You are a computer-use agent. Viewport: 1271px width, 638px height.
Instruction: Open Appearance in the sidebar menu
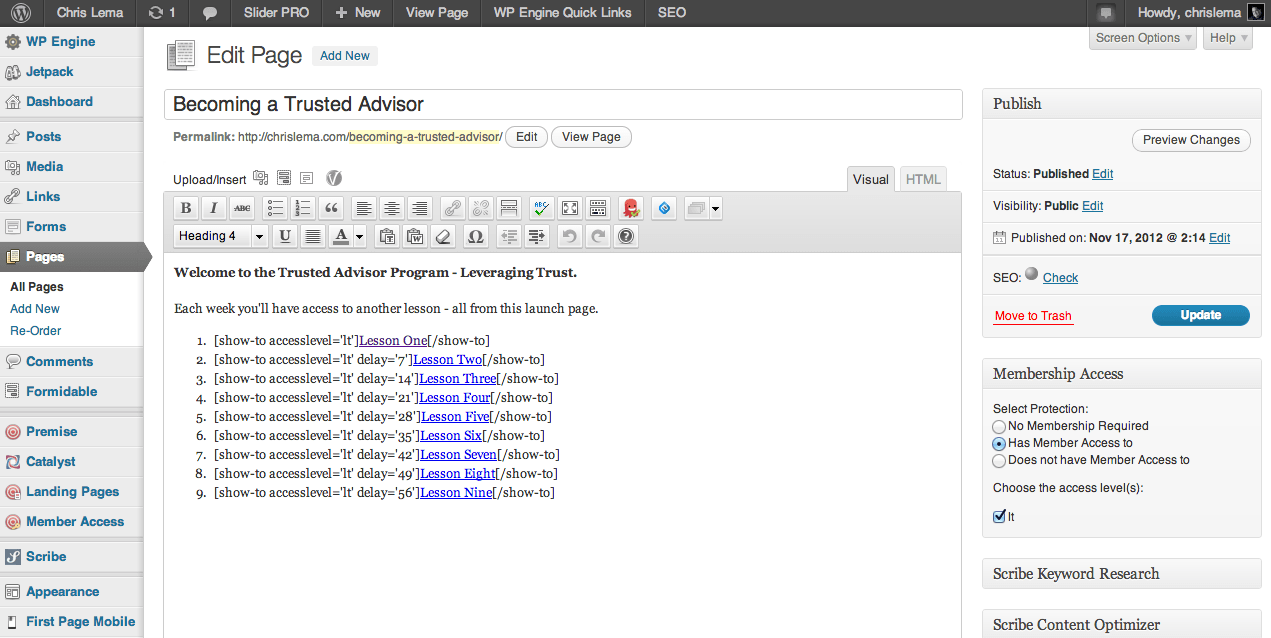(62, 591)
